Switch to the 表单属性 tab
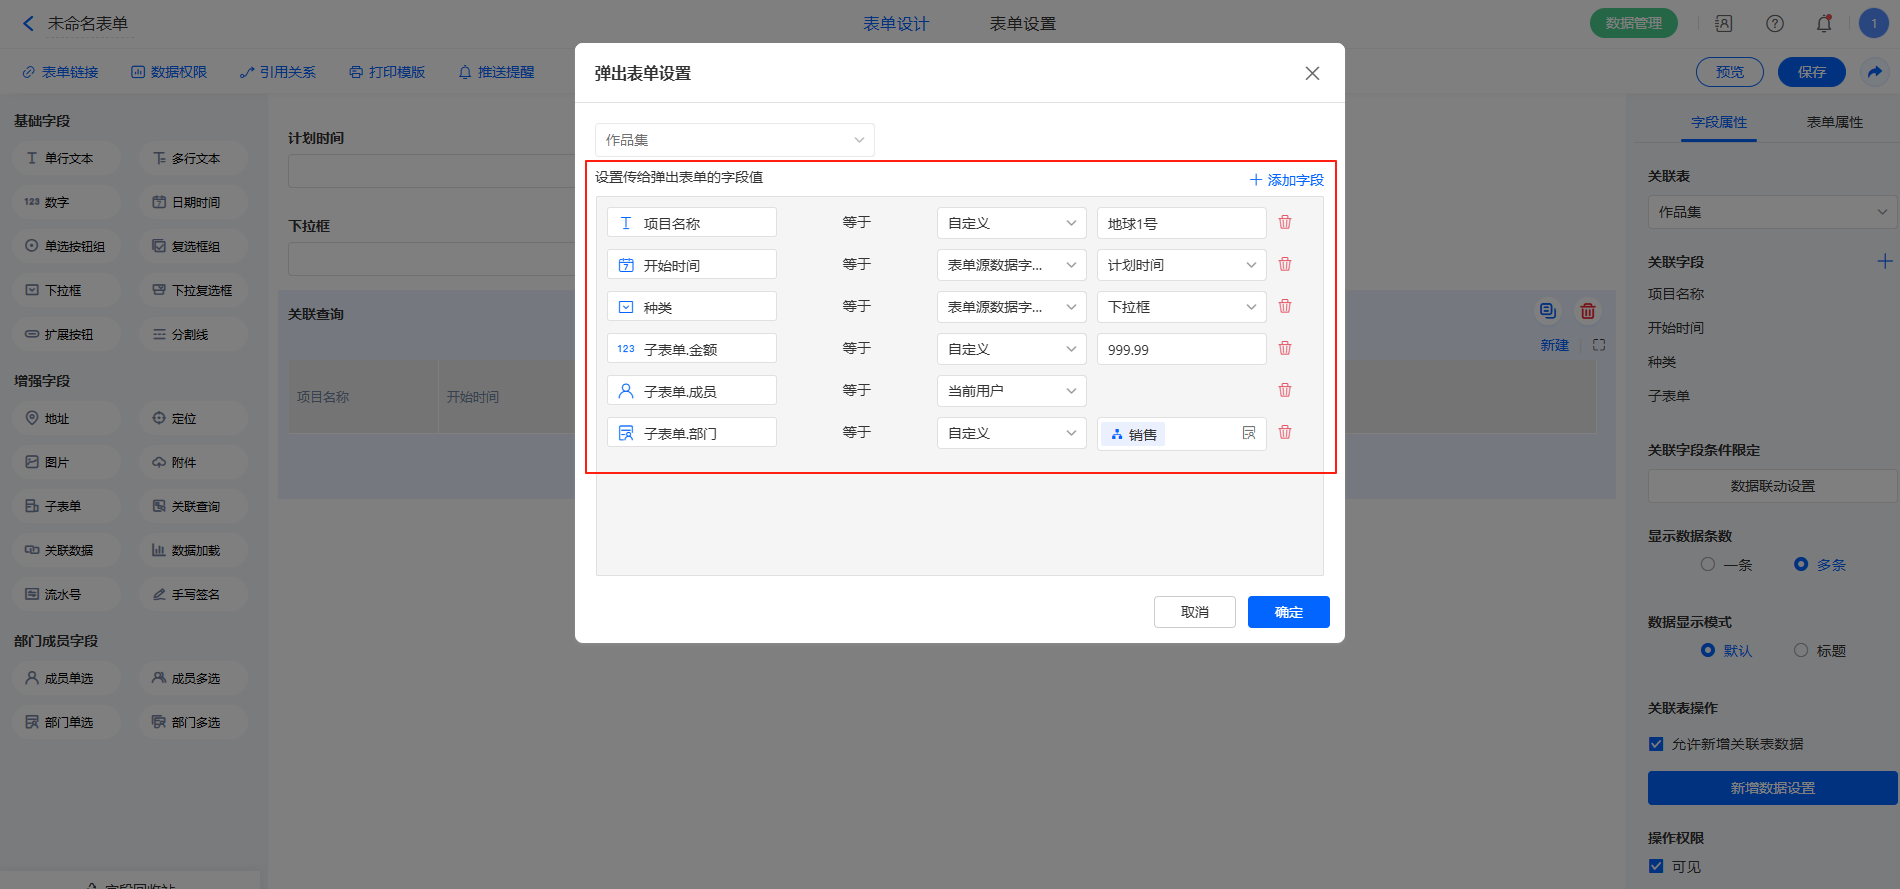The image size is (1900, 889). [1834, 122]
